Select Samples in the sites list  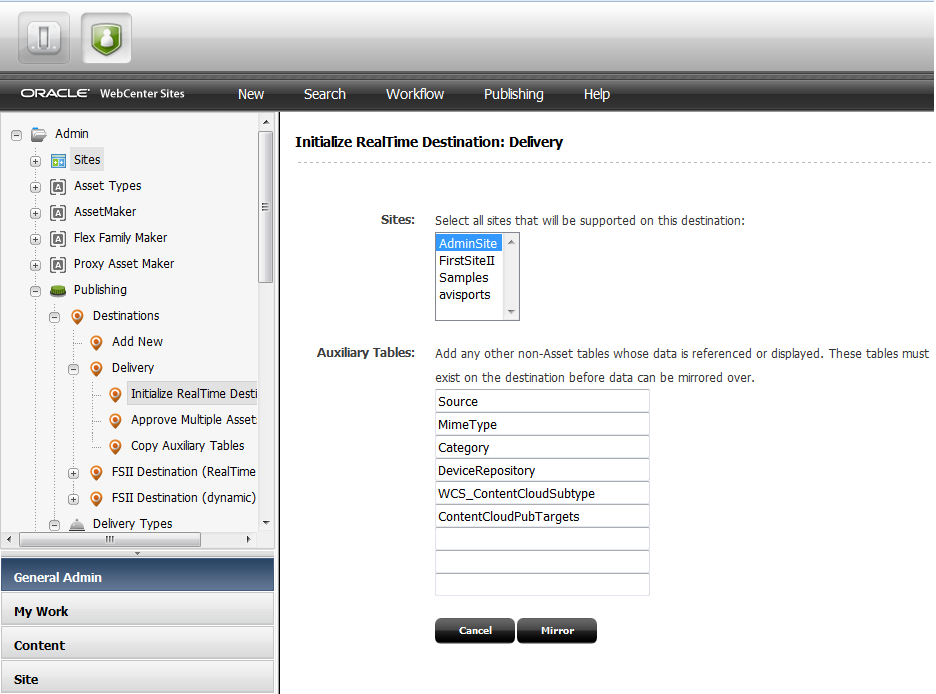(469, 278)
